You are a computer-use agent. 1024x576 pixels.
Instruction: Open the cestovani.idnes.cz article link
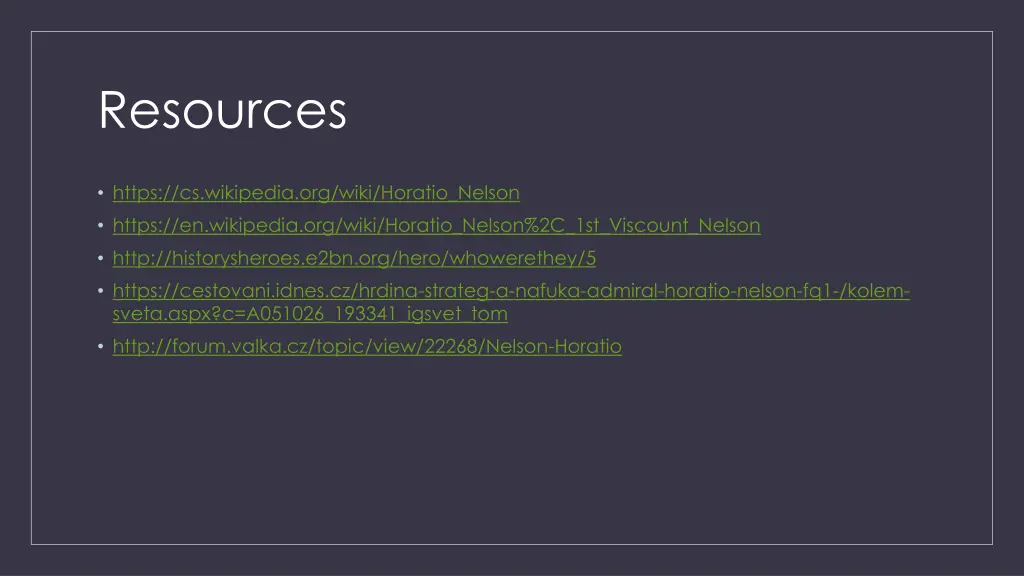[510, 291]
